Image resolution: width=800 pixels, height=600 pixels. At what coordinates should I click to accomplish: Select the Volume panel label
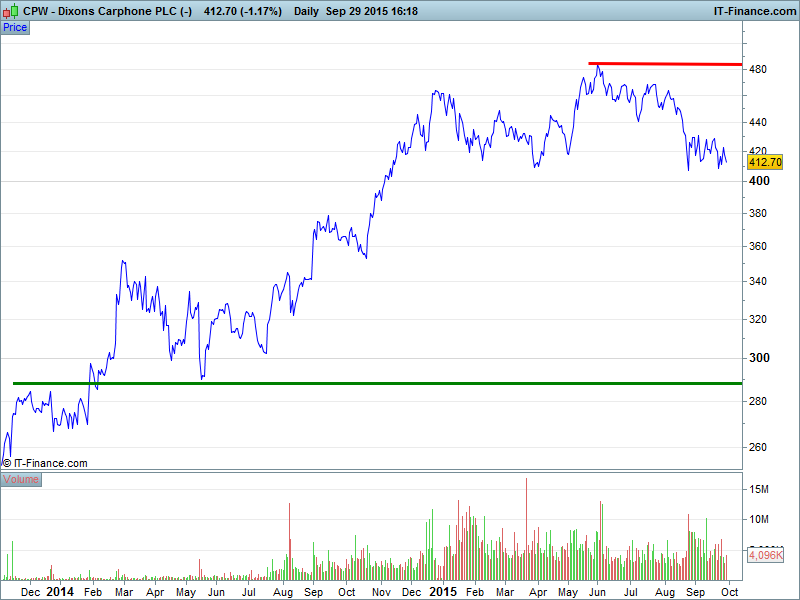(x=21, y=480)
